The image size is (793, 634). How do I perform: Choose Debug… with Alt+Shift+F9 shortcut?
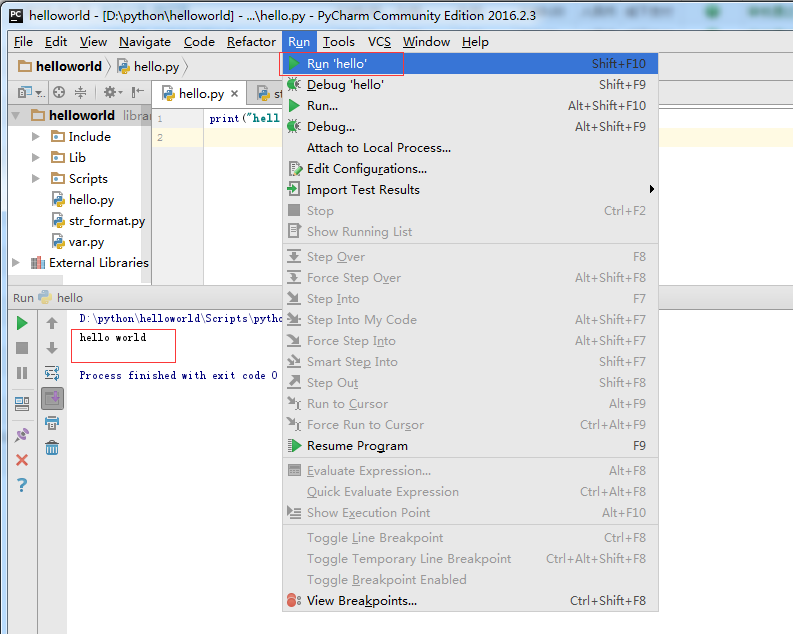click(x=470, y=126)
